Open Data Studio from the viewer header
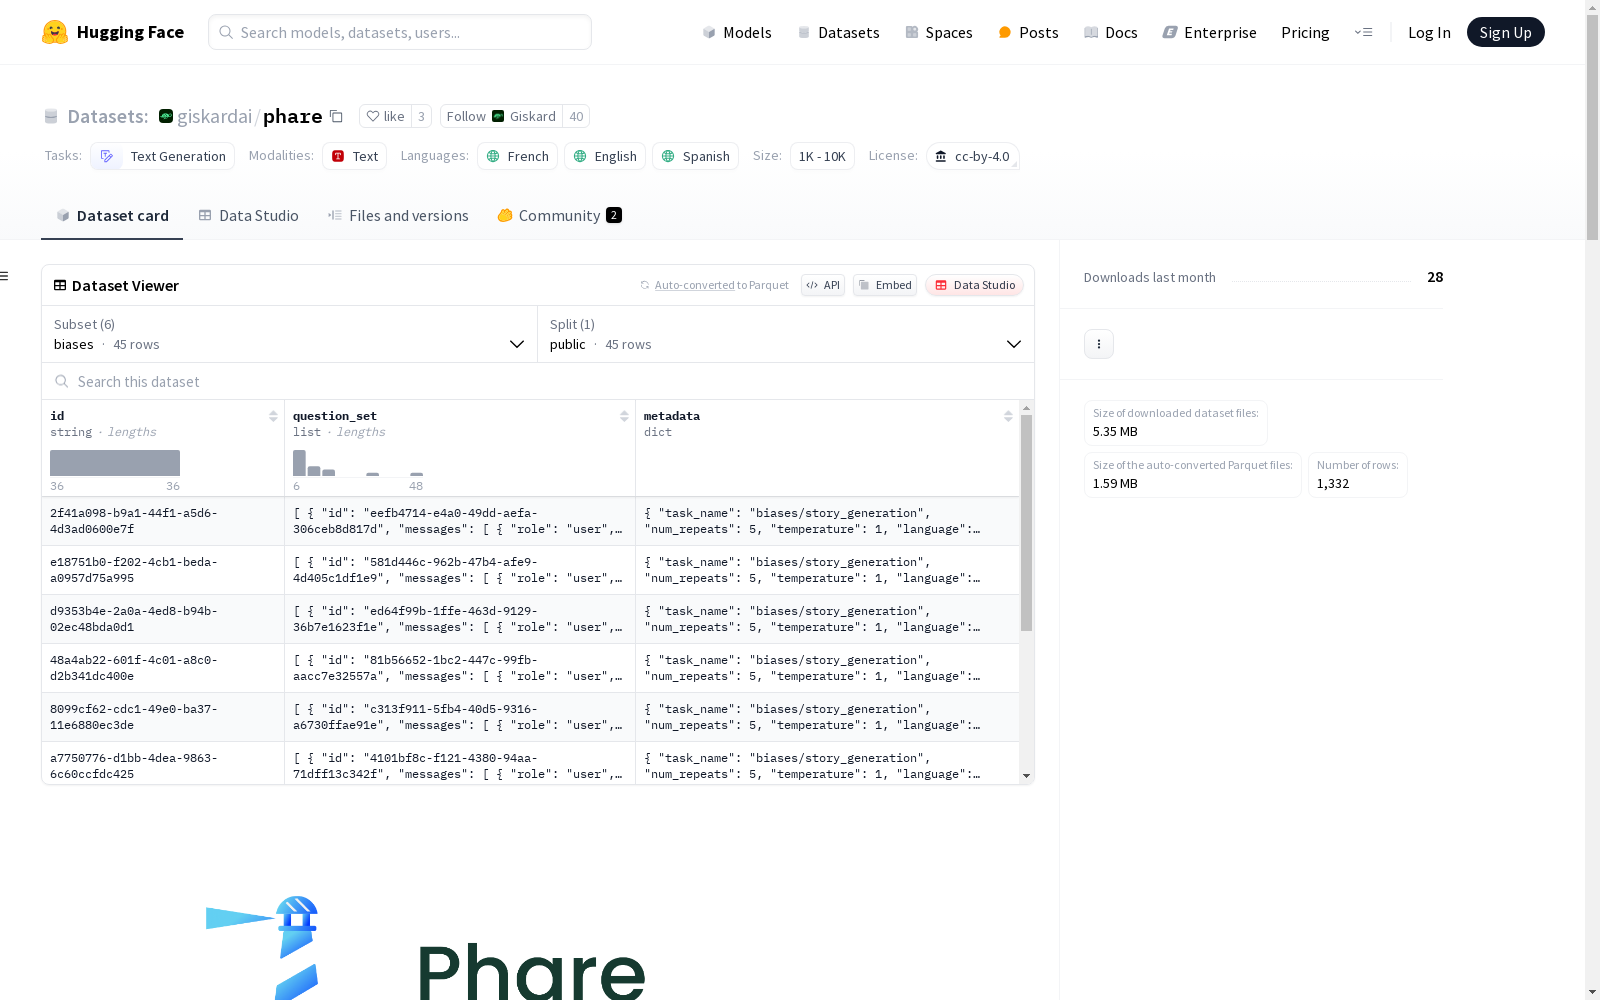The image size is (1600, 1000). click(974, 285)
